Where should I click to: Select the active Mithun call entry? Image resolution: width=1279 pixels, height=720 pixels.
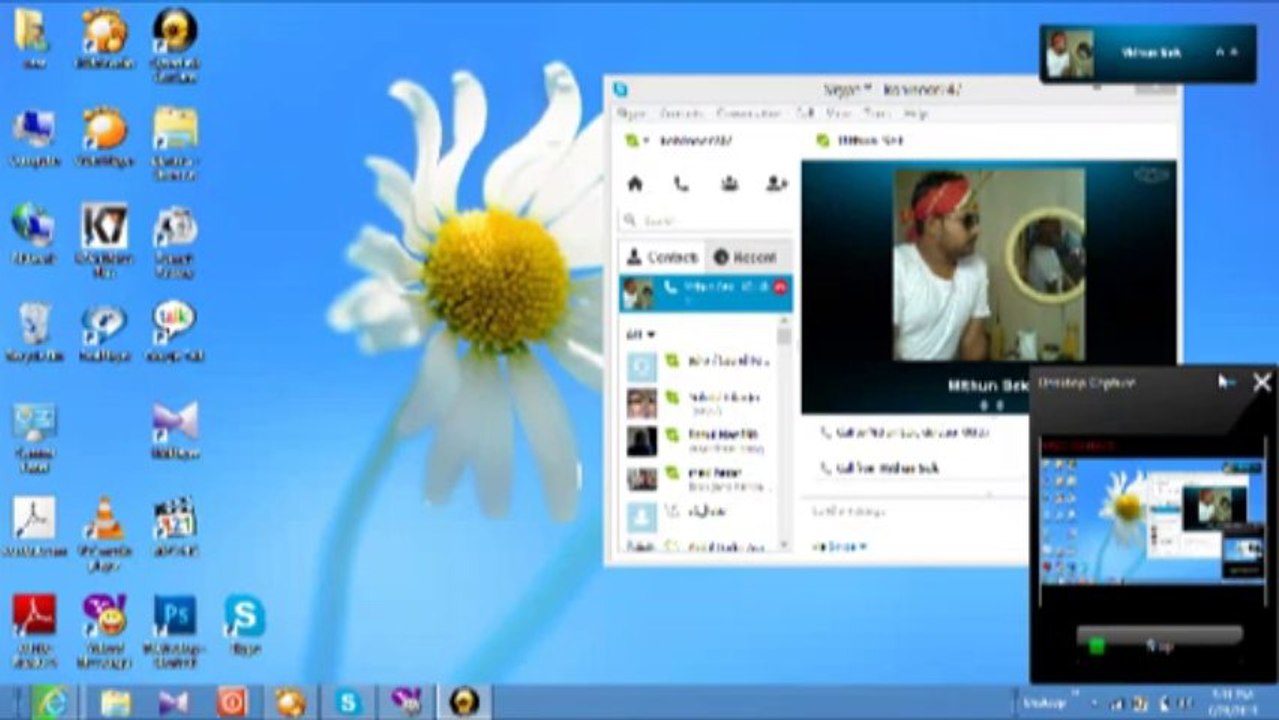point(706,293)
